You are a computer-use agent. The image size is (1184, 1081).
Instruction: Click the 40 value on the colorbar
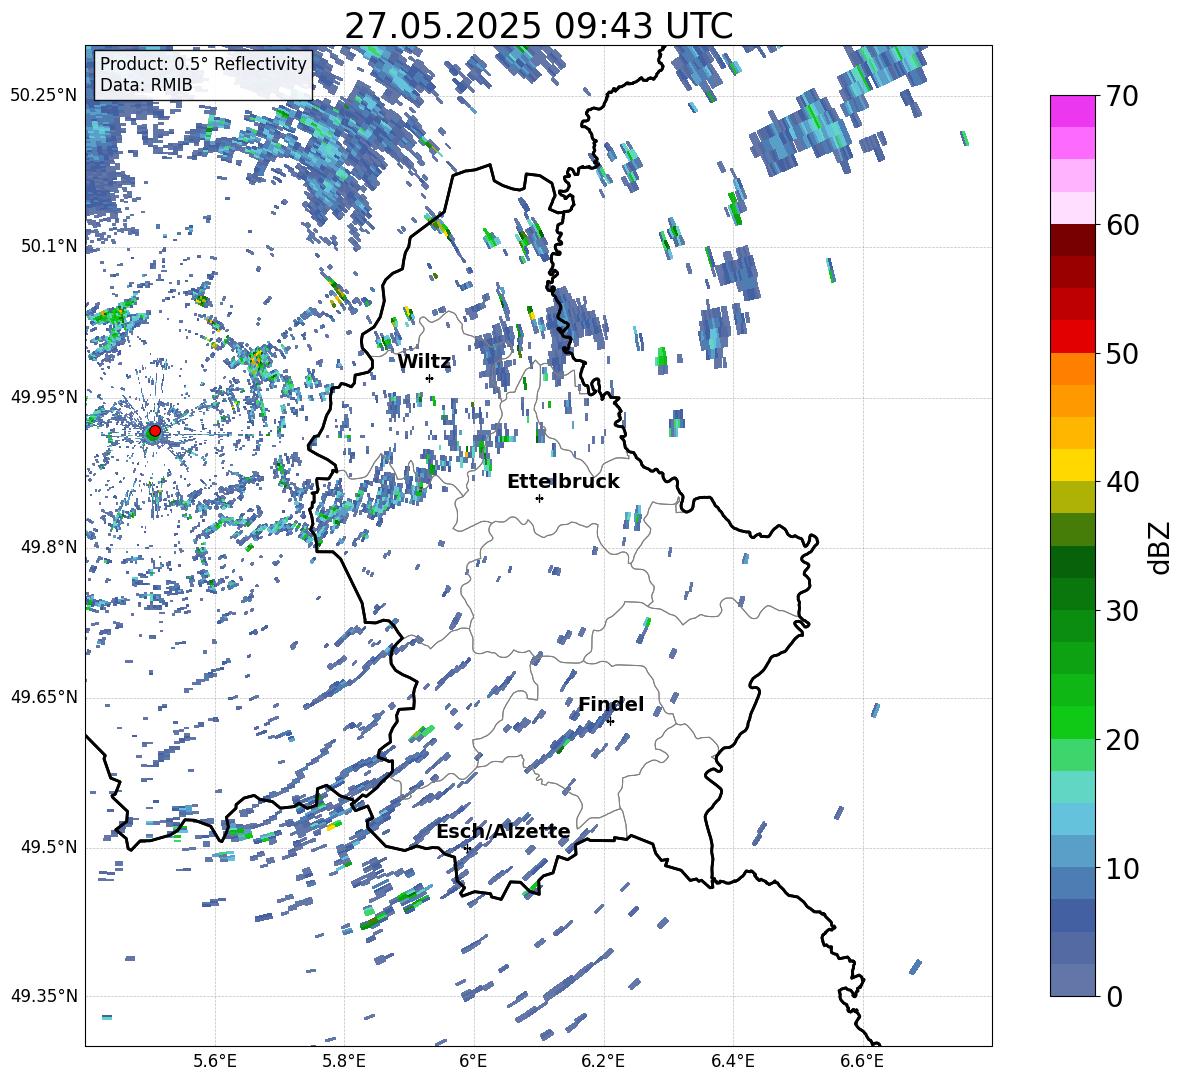click(x=1122, y=482)
